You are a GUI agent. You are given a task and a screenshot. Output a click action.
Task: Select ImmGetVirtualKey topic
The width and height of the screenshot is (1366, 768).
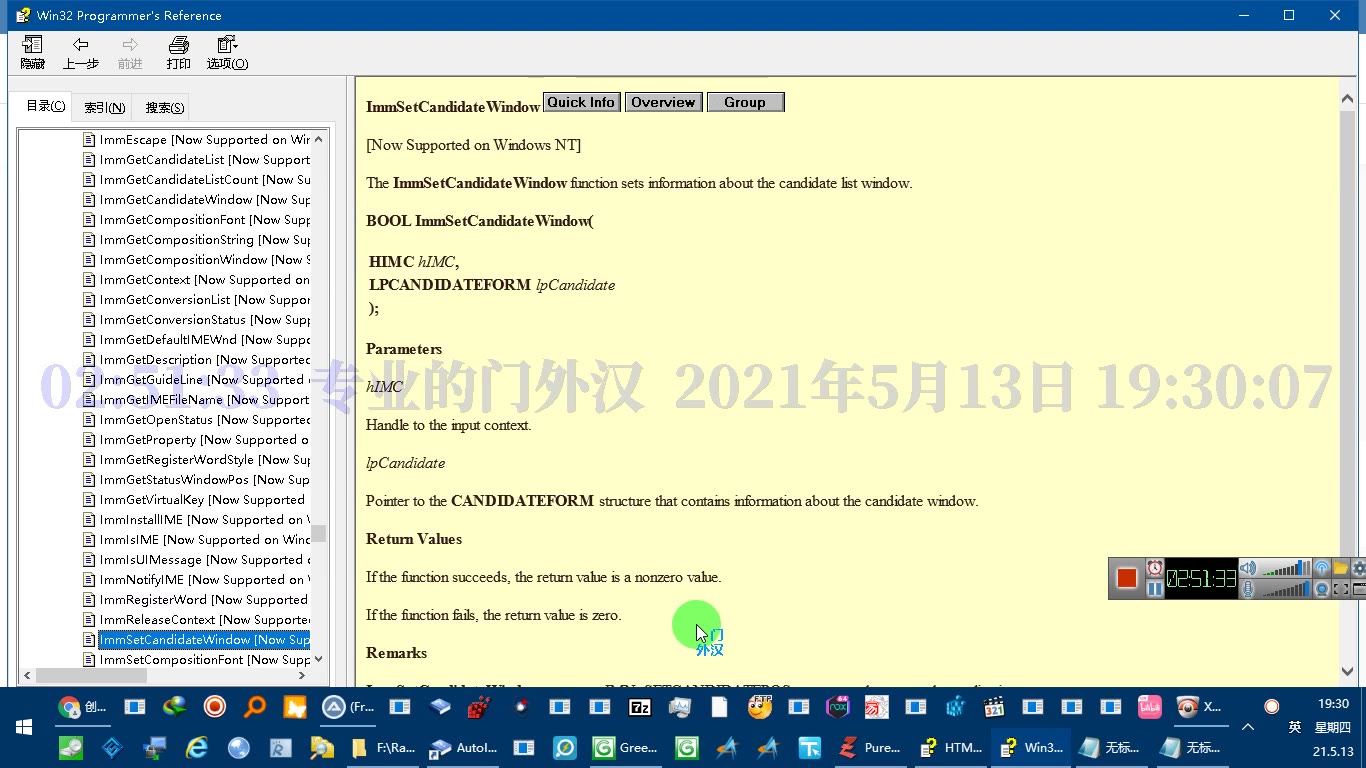(204, 500)
